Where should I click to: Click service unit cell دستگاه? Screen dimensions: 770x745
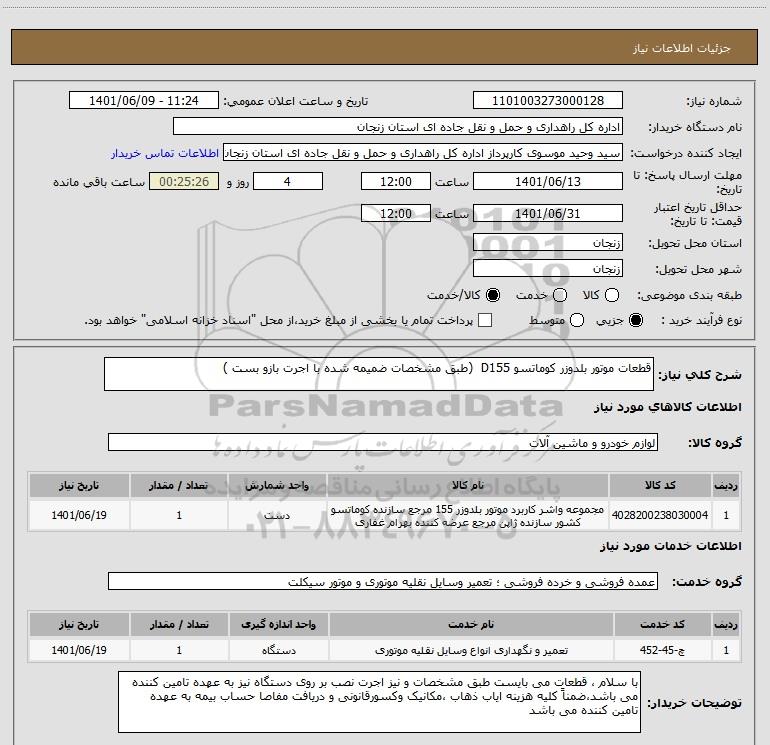coord(278,650)
